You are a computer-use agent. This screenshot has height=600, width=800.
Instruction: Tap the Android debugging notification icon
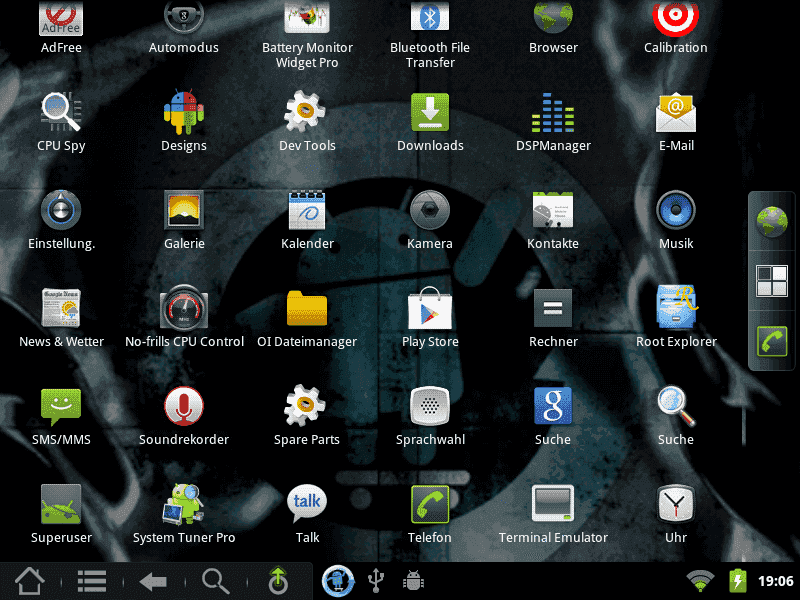pos(413,581)
